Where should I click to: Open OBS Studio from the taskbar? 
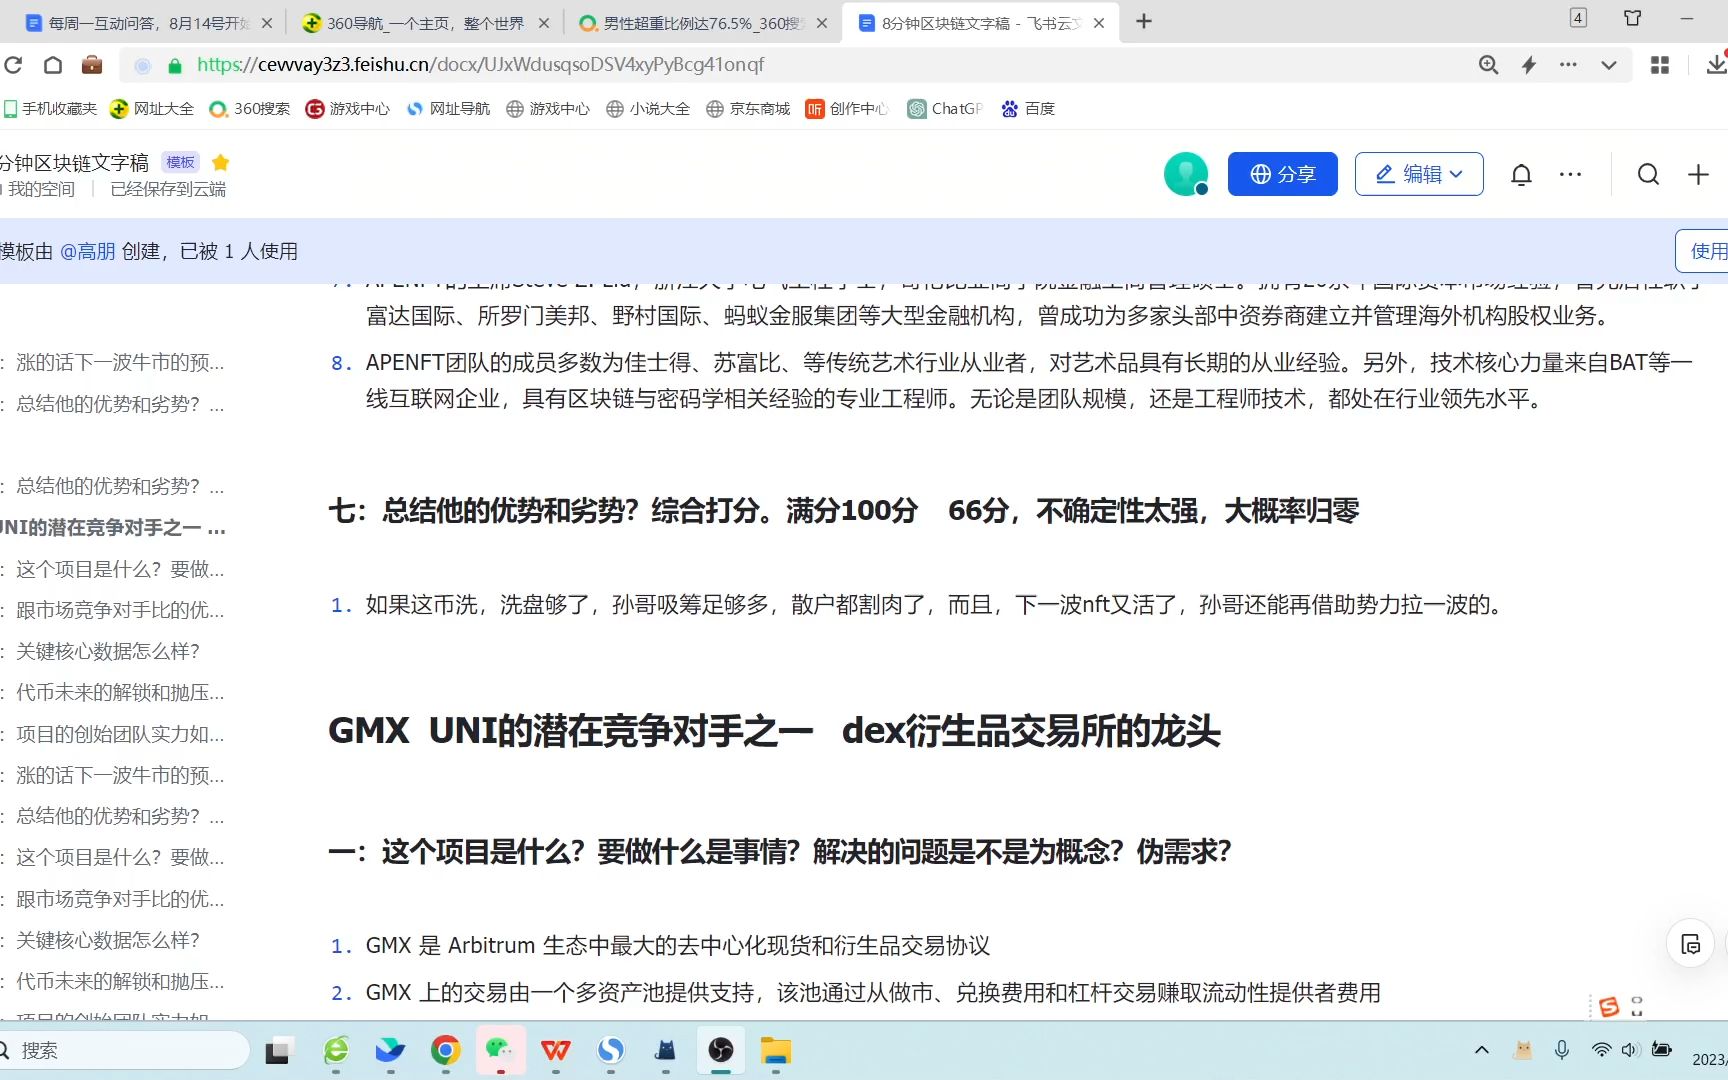(721, 1050)
